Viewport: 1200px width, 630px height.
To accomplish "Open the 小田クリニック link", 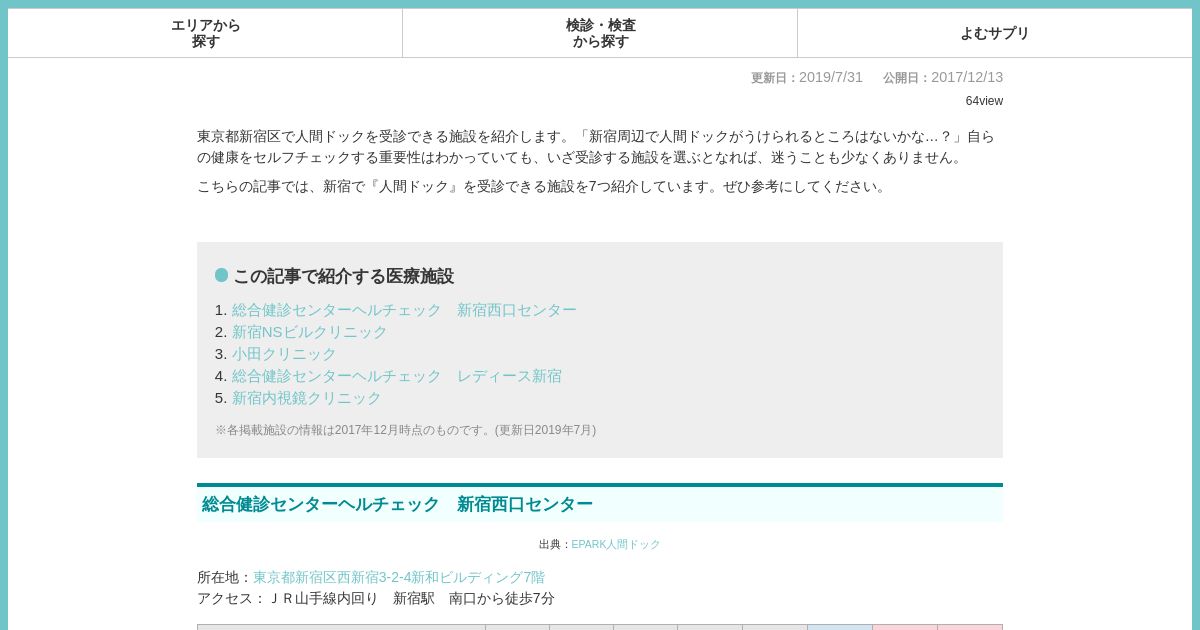I will click(284, 354).
